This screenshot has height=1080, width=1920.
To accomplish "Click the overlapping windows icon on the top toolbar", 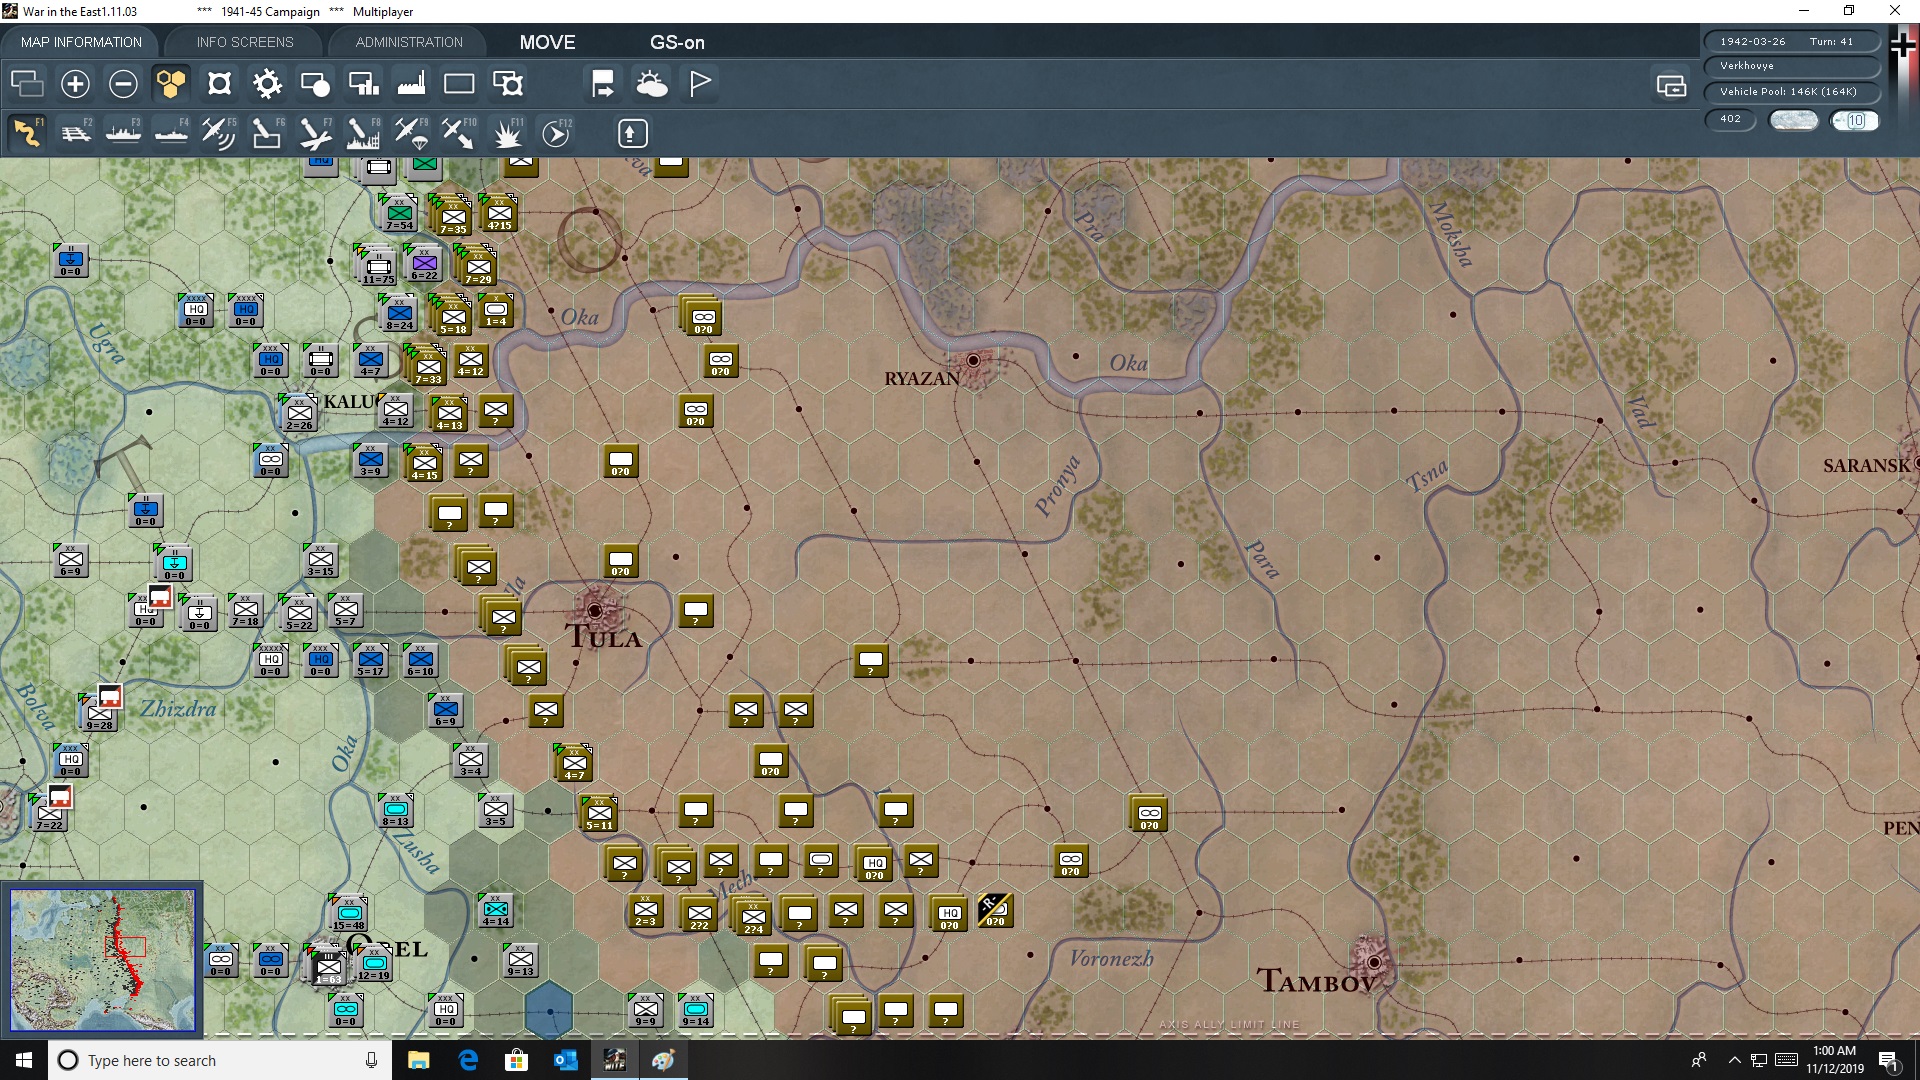I will [x=27, y=84].
